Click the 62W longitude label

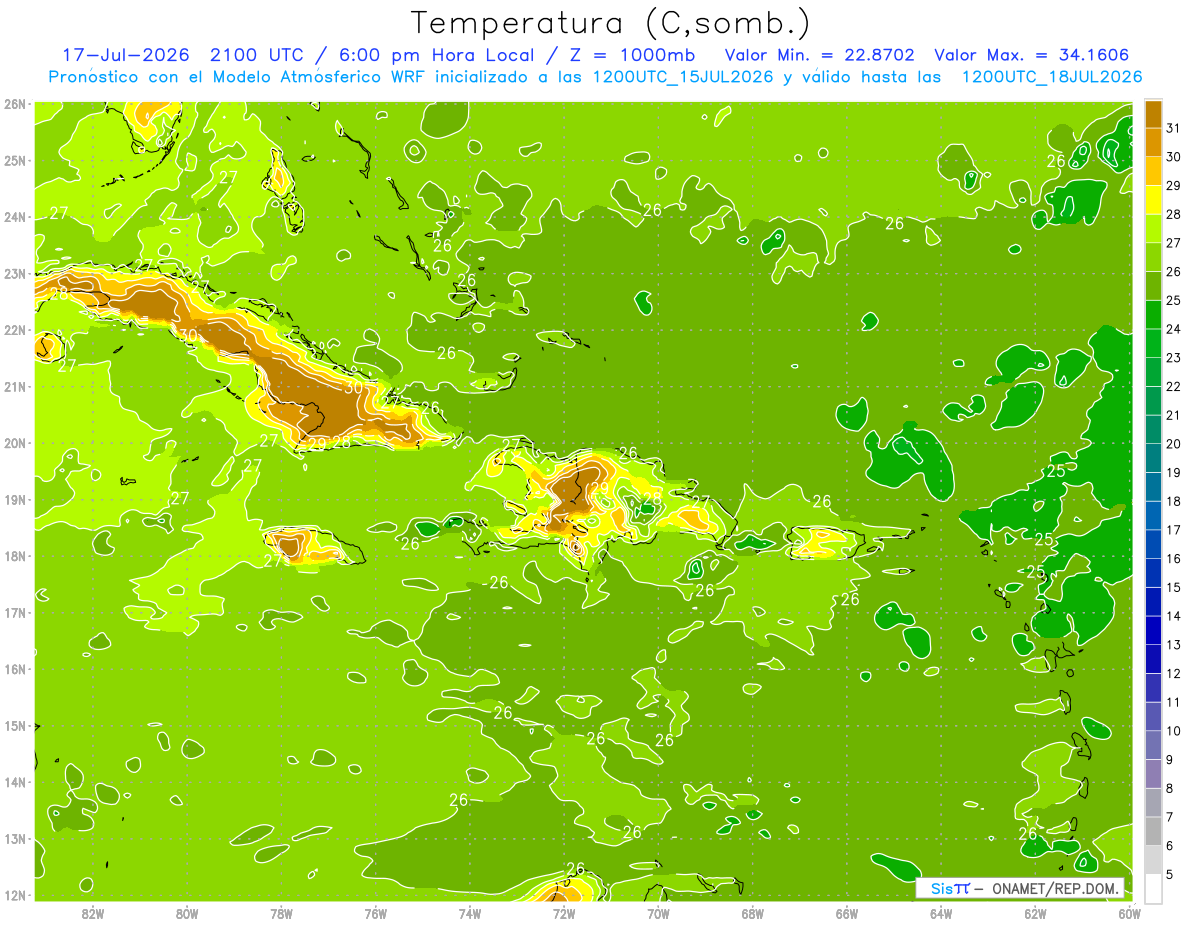coord(1035,913)
